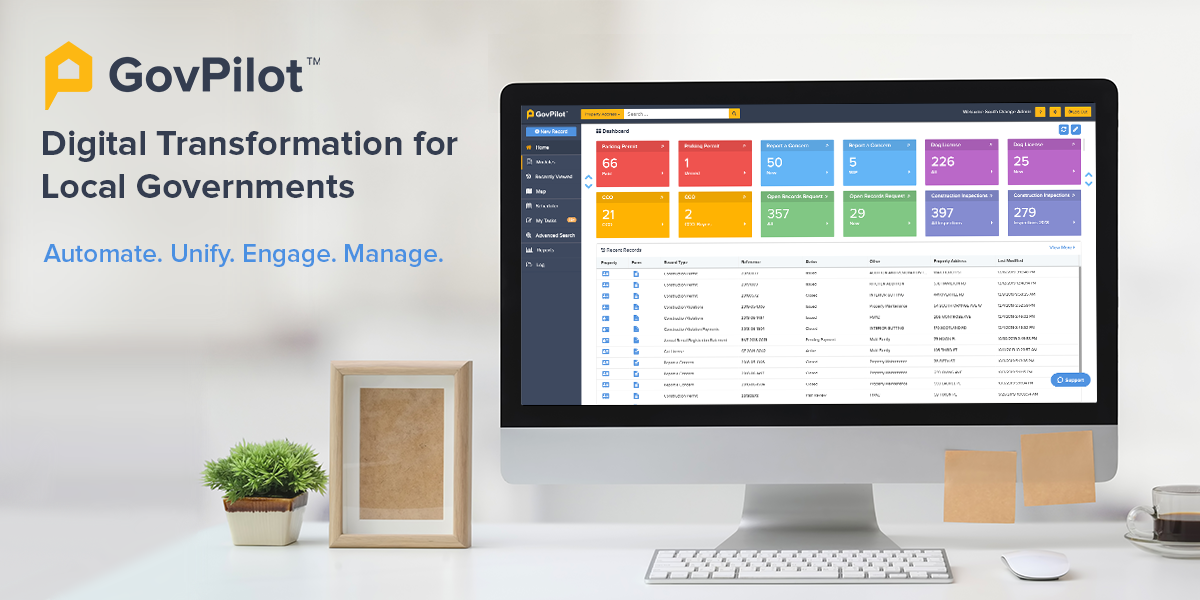This screenshot has height=600, width=1200.
Task: Open Advanced Search from the sidebar
Action: (x=554, y=235)
